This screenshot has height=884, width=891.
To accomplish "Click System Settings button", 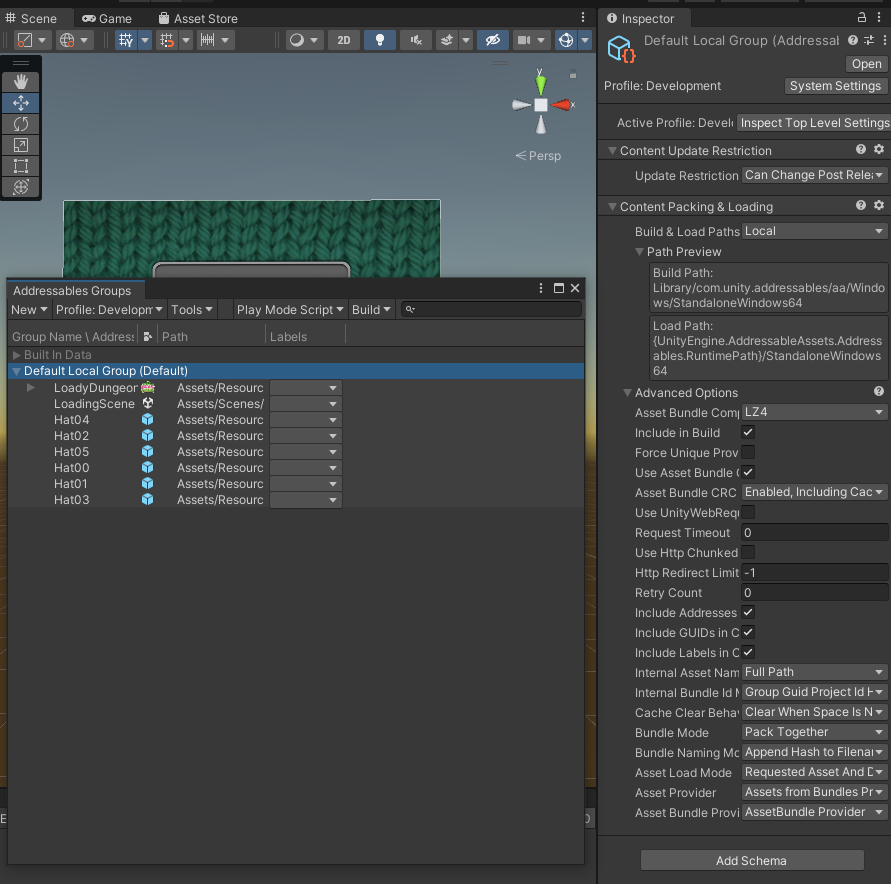I will point(835,86).
